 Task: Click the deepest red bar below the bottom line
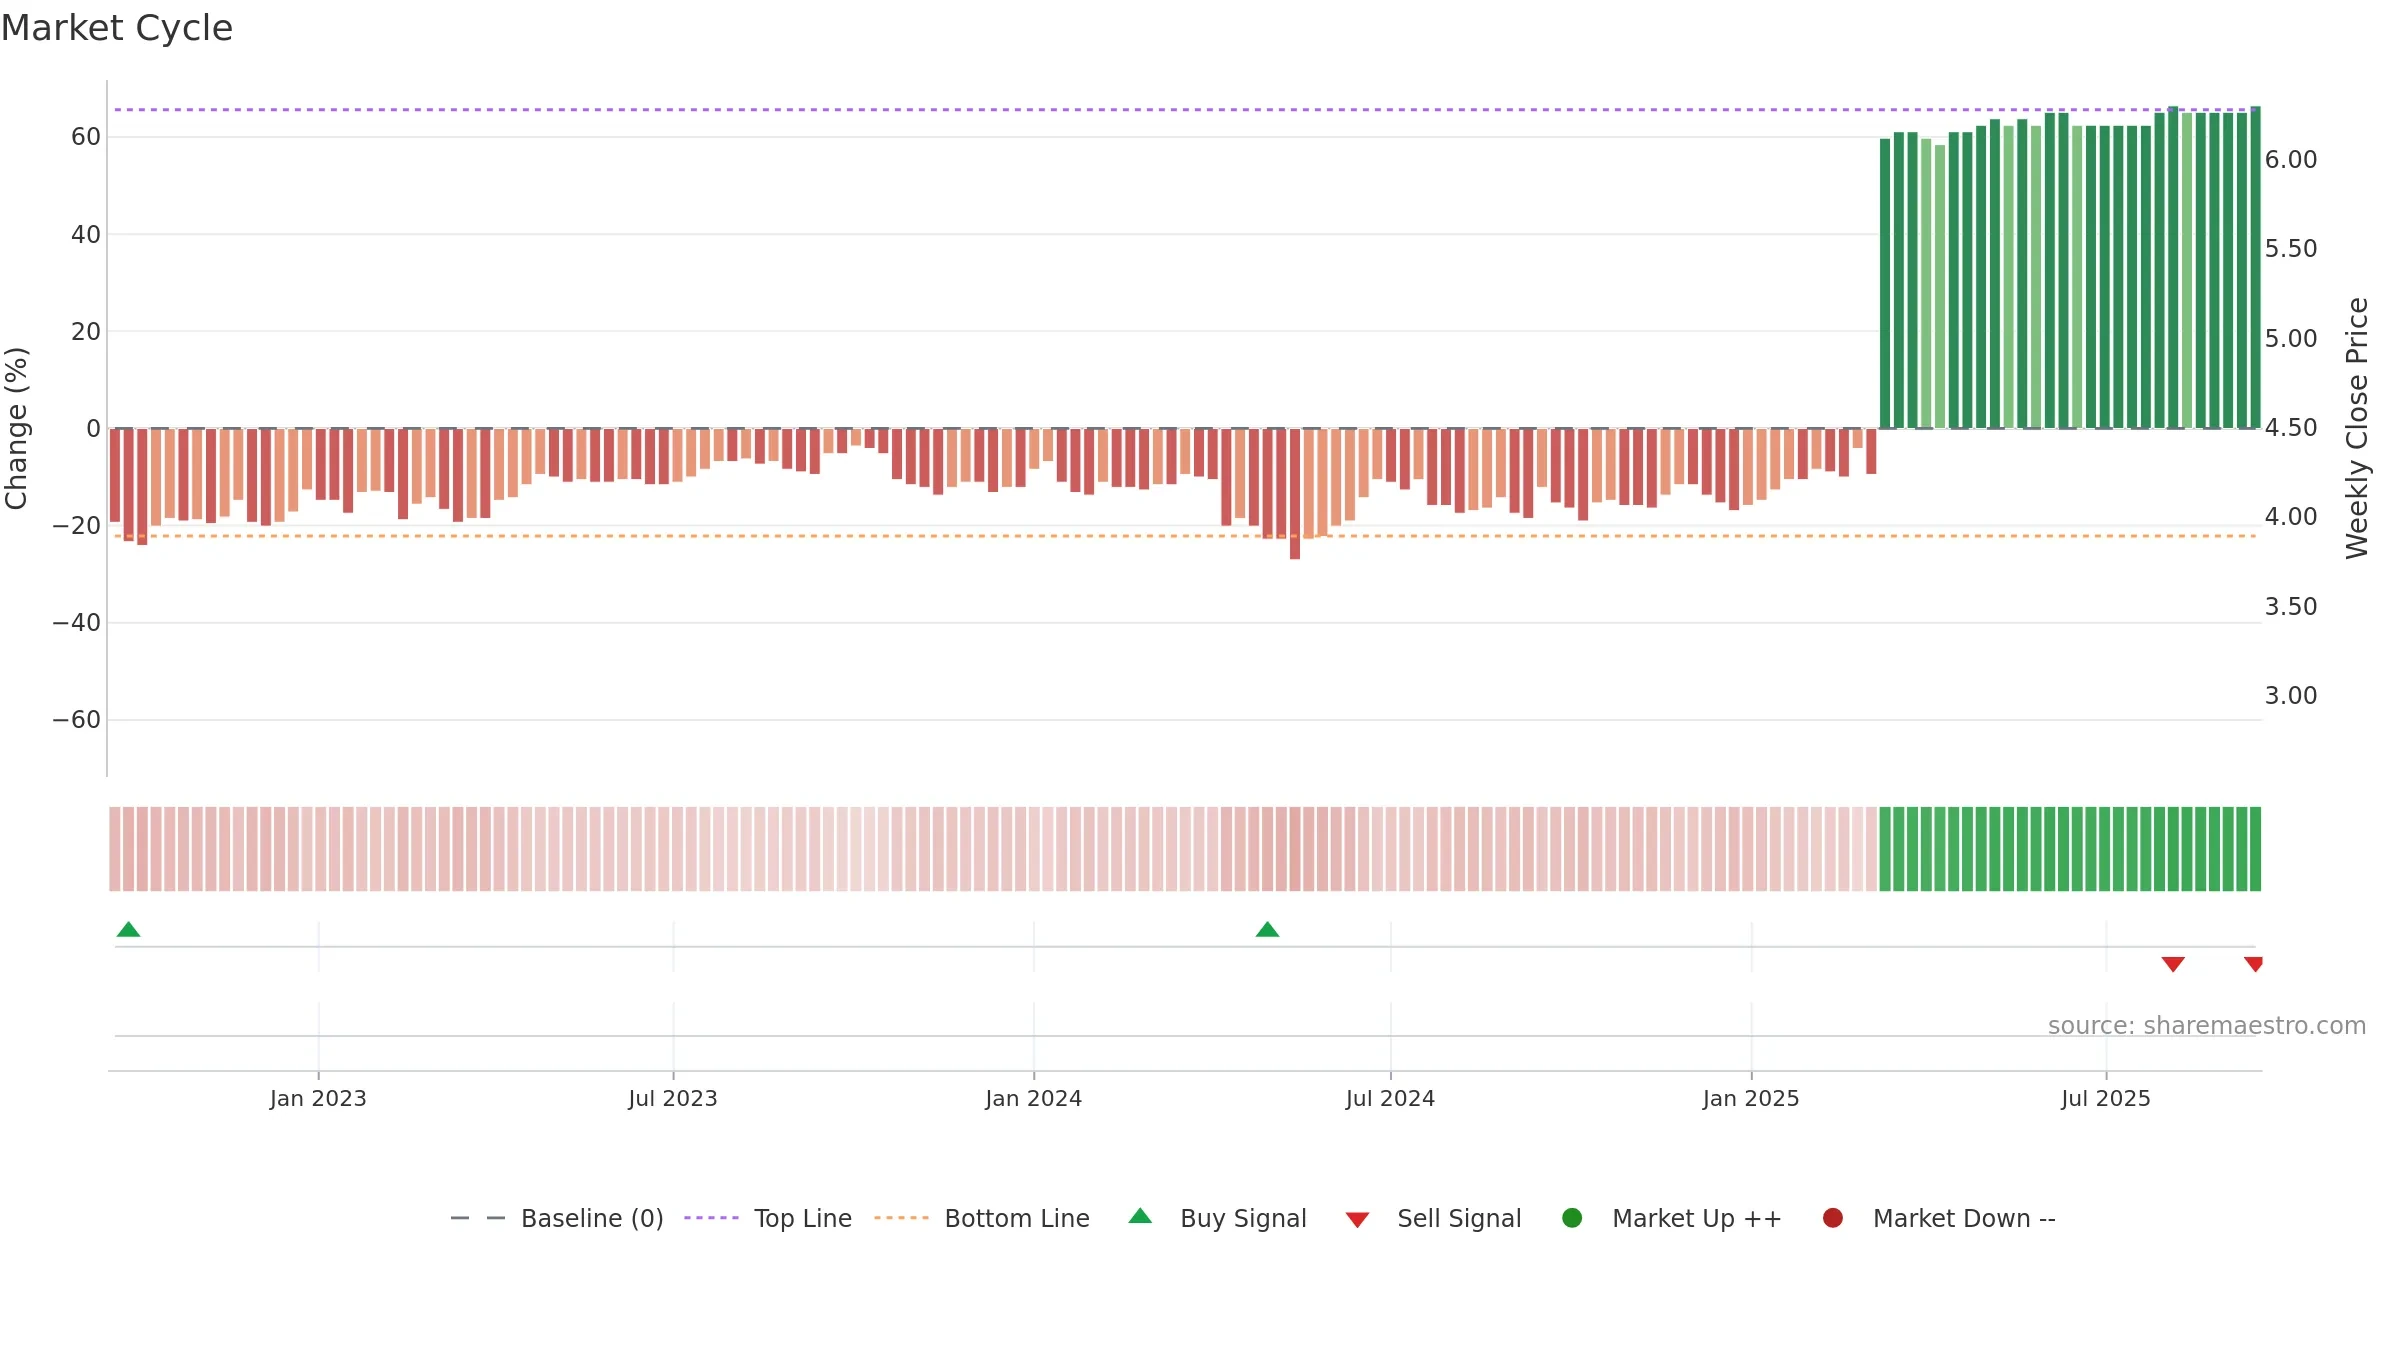click(1295, 494)
